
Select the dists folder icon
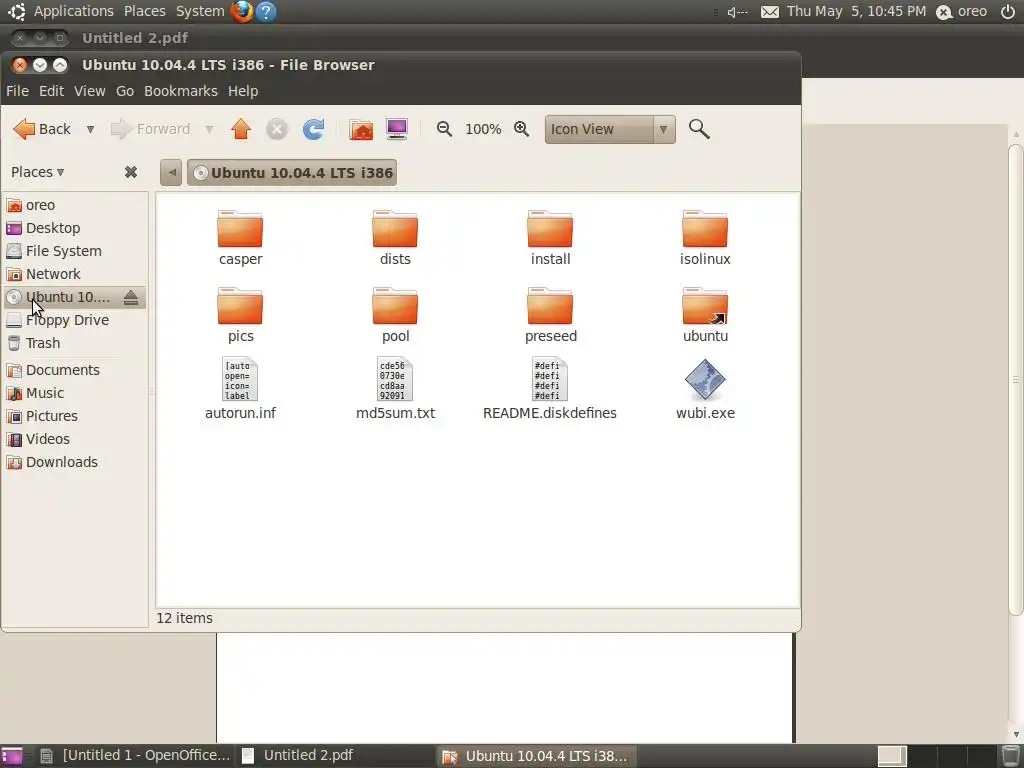tap(395, 229)
